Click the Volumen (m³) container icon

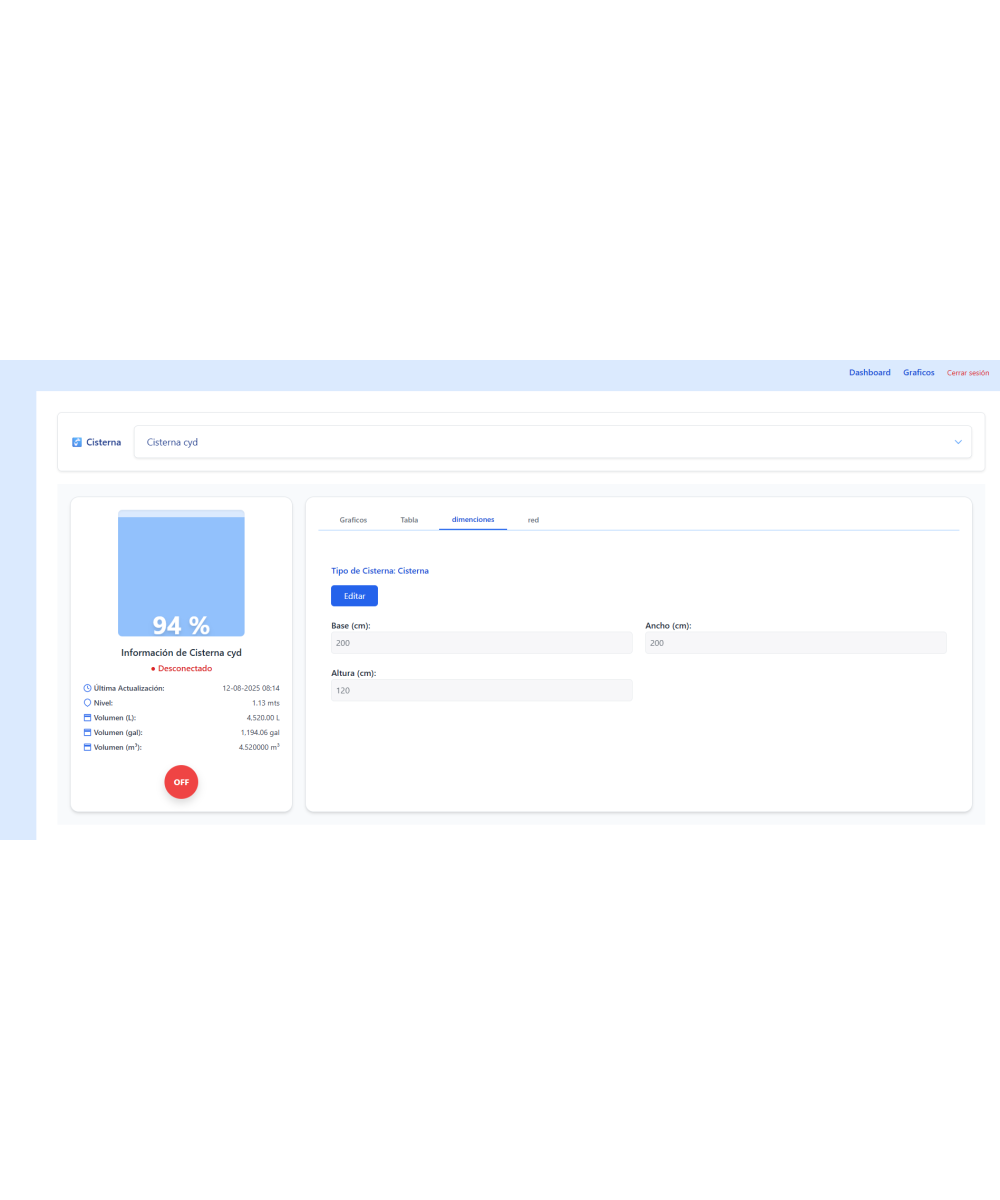[x=87, y=747]
